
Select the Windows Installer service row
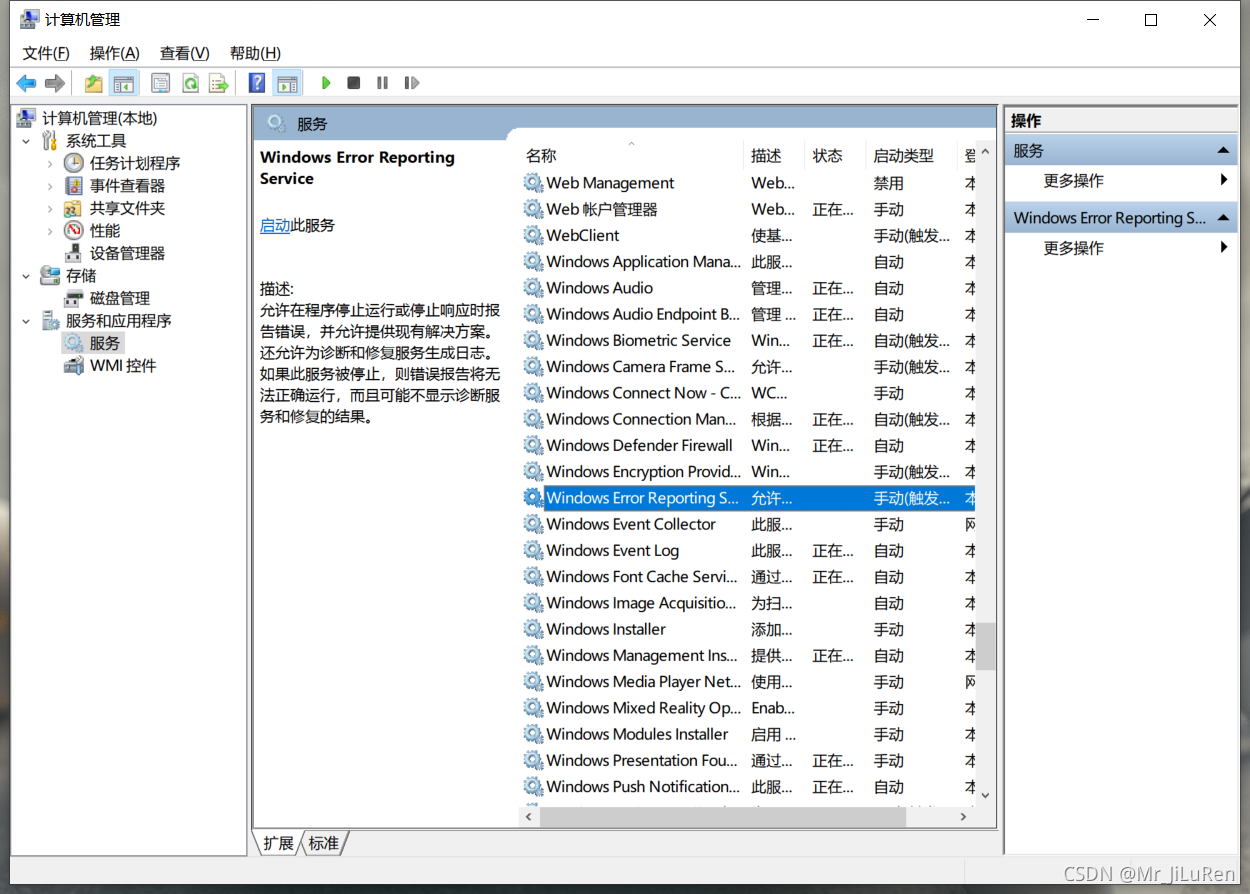coord(748,630)
